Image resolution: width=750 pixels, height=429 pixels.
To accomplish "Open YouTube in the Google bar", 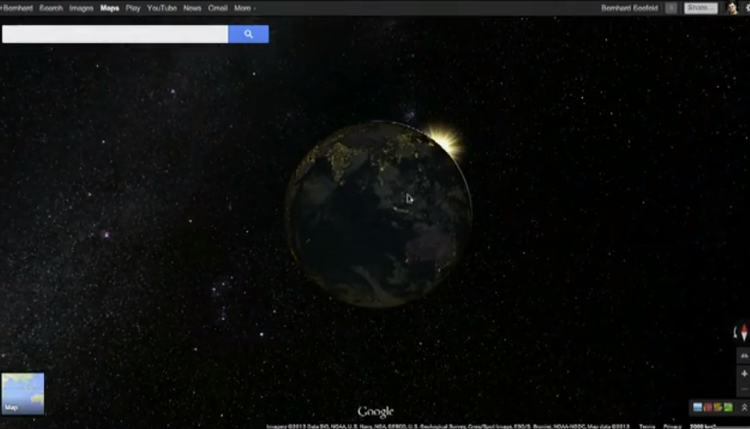I will 162,8.
